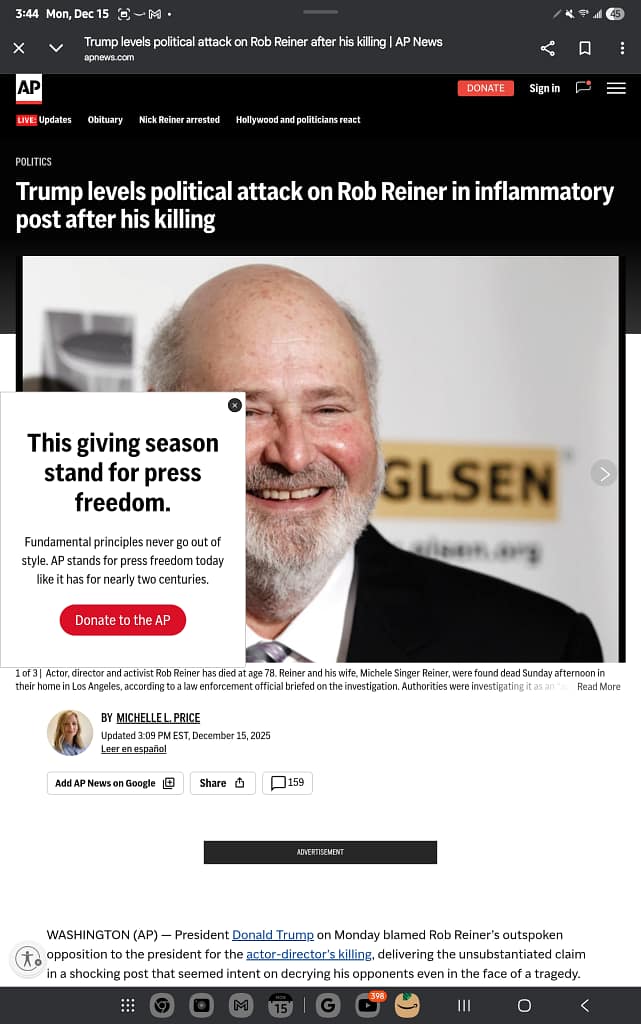Viewport: 641px width, 1024px height.
Task: Open Michelle L. Price author link
Action: [x=158, y=718]
